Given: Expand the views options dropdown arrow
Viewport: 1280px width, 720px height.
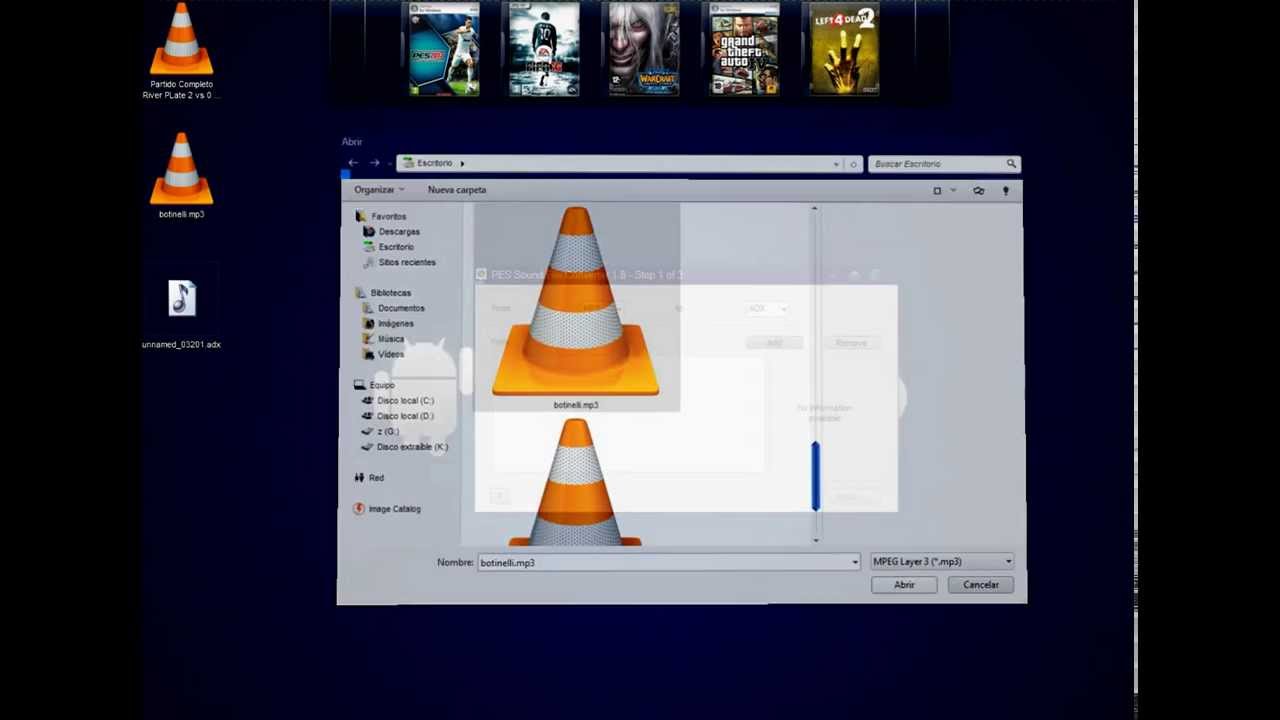Looking at the screenshot, I should tap(953, 190).
